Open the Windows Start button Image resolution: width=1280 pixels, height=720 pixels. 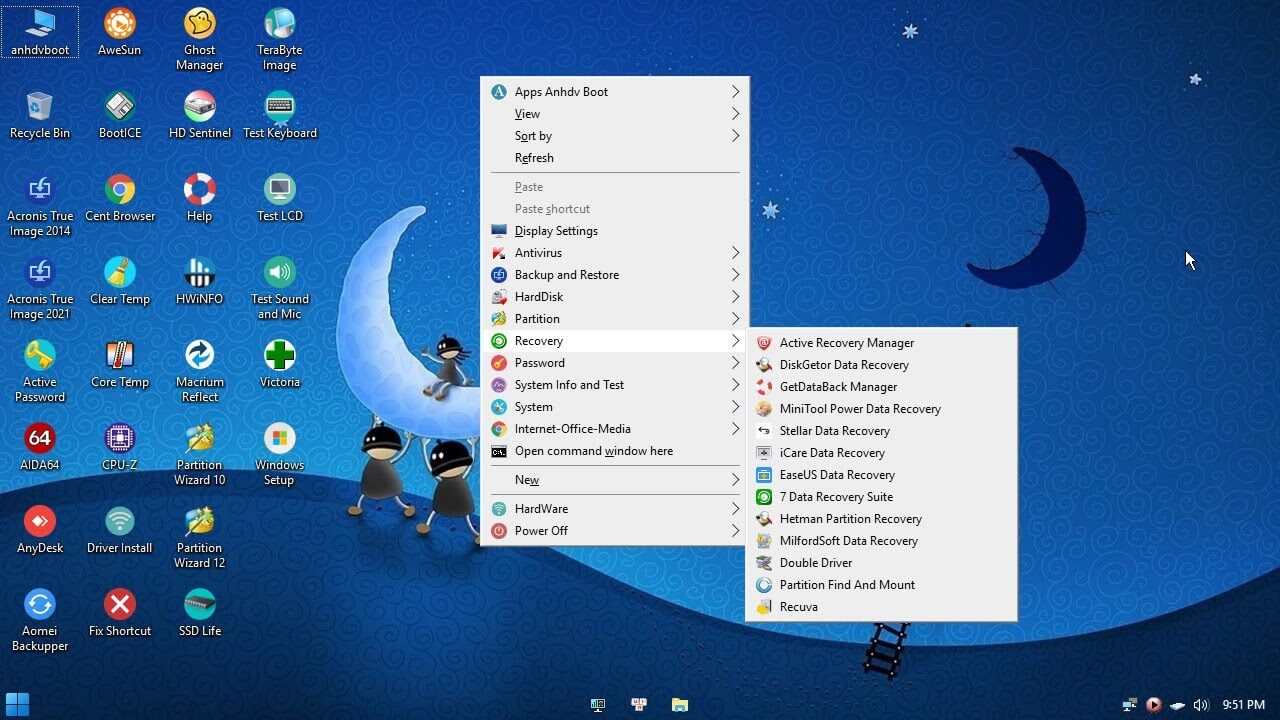click(x=17, y=704)
